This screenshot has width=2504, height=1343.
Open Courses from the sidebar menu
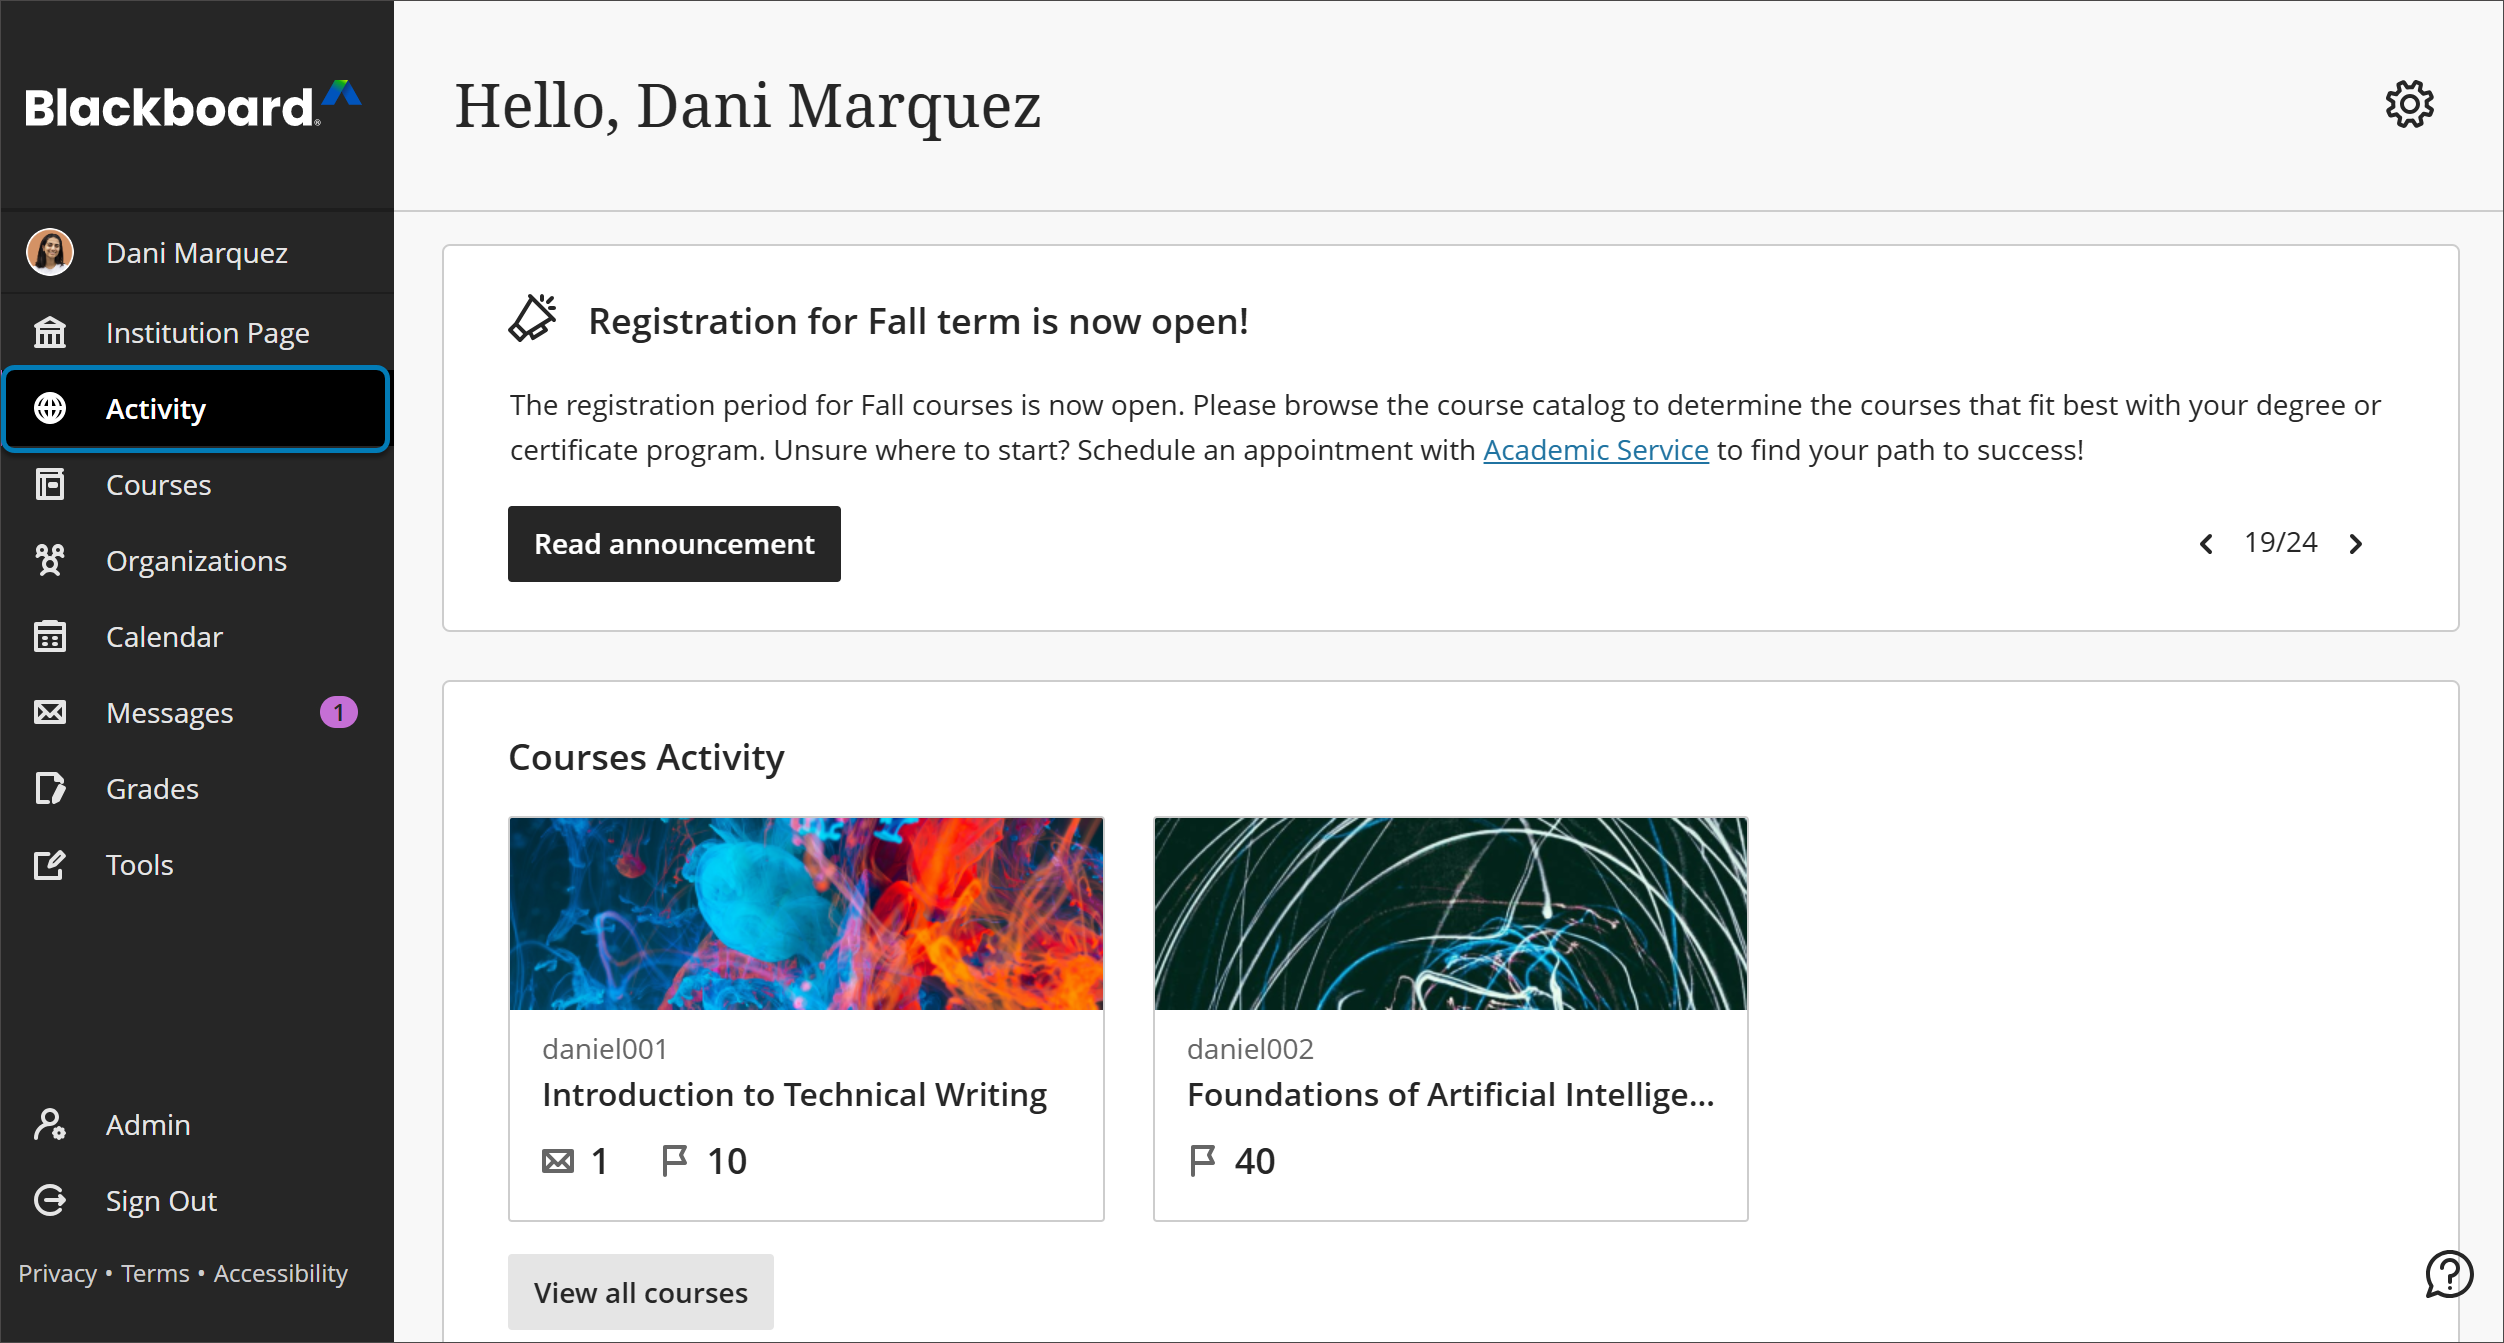158,484
